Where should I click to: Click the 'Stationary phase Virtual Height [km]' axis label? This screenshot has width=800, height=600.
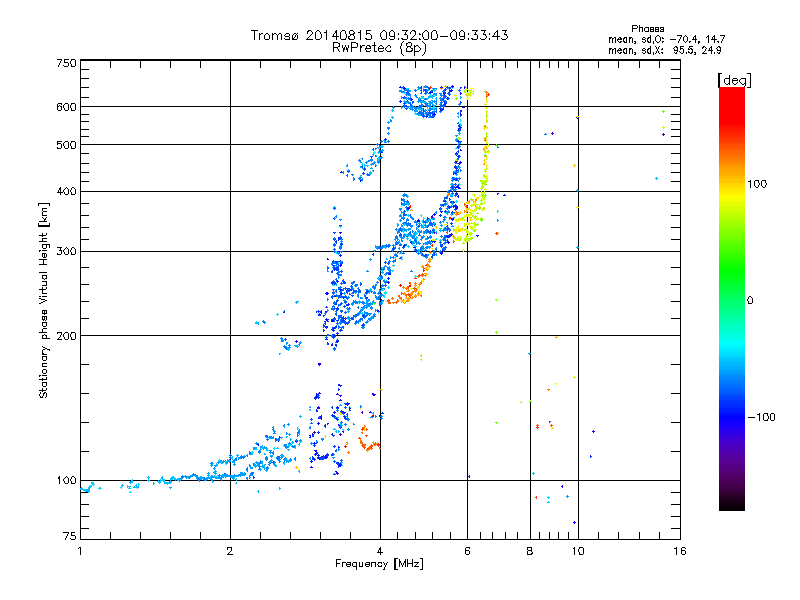pyautogui.click(x=43, y=300)
